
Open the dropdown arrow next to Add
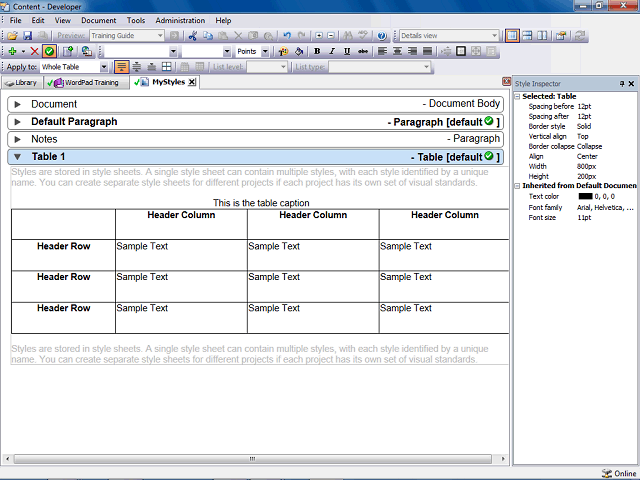[x=23, y=51]
